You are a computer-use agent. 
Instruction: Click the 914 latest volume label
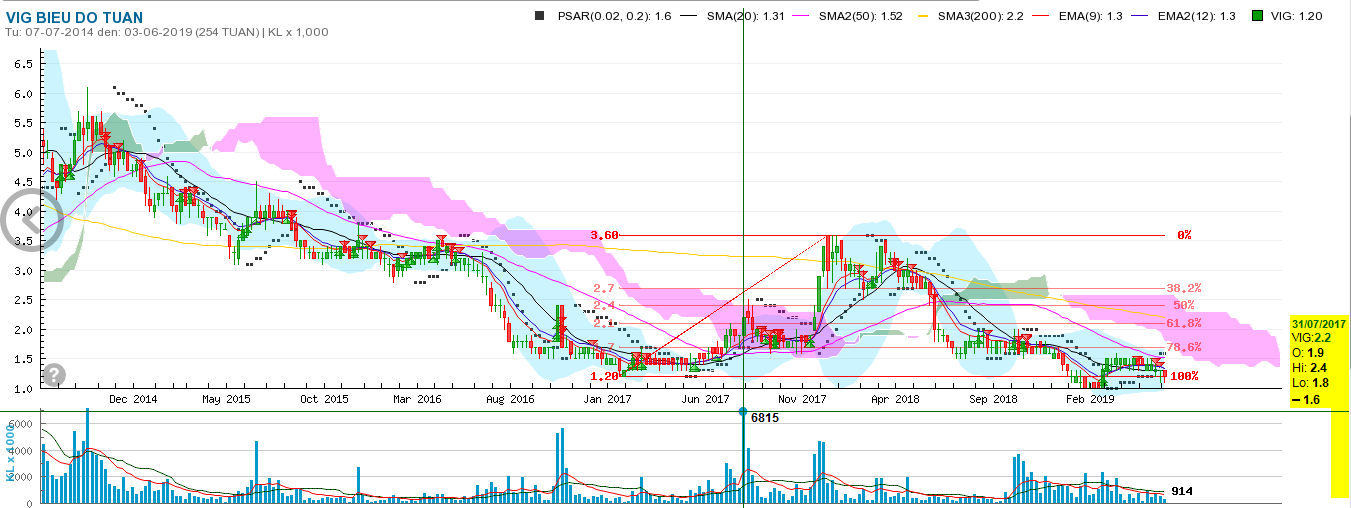coord(1180,491)
